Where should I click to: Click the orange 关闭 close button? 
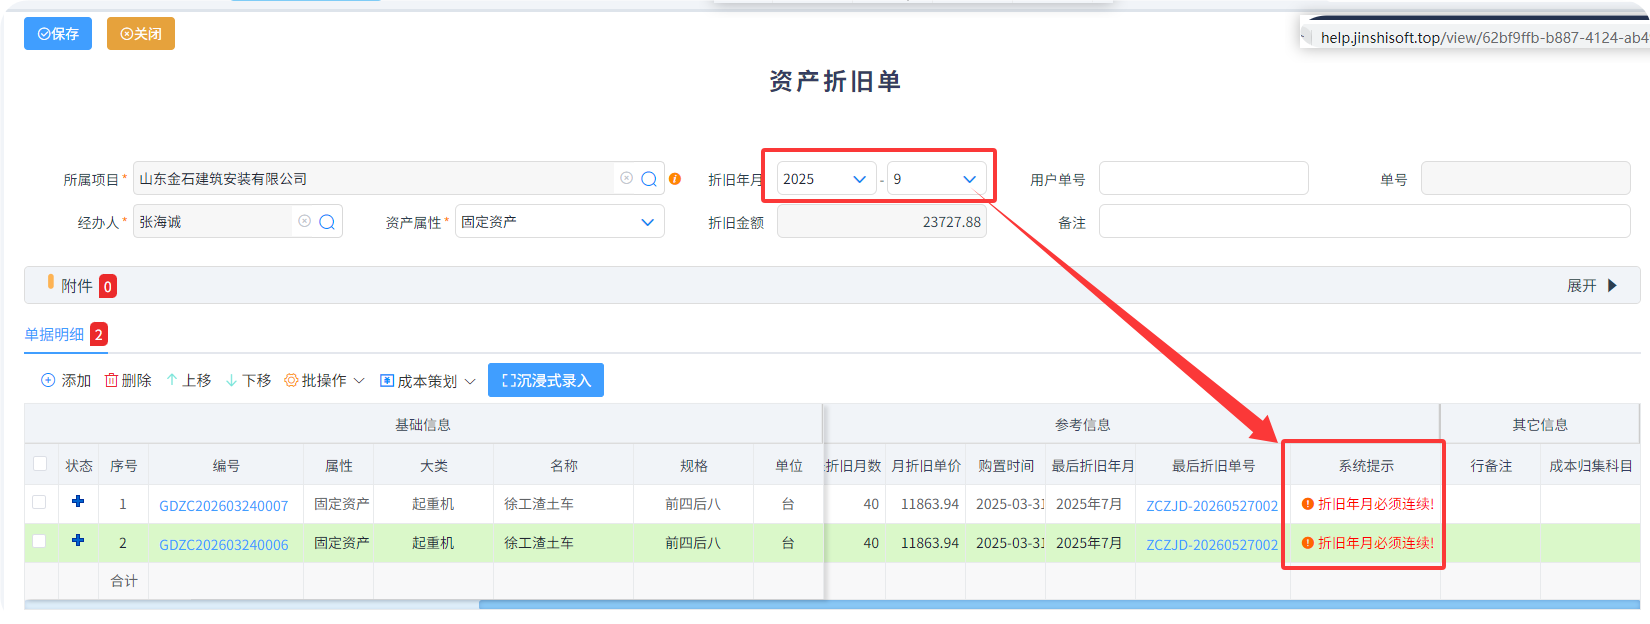click(x=141, y=34)
